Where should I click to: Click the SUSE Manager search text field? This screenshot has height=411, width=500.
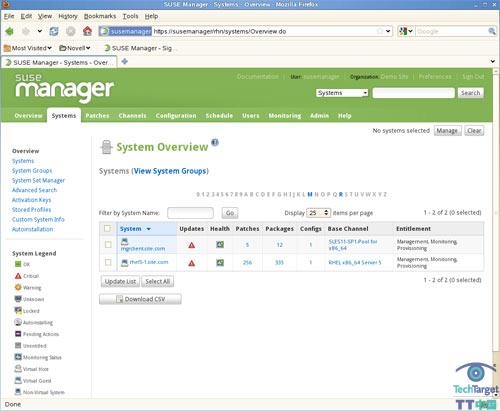coord(413,93)
